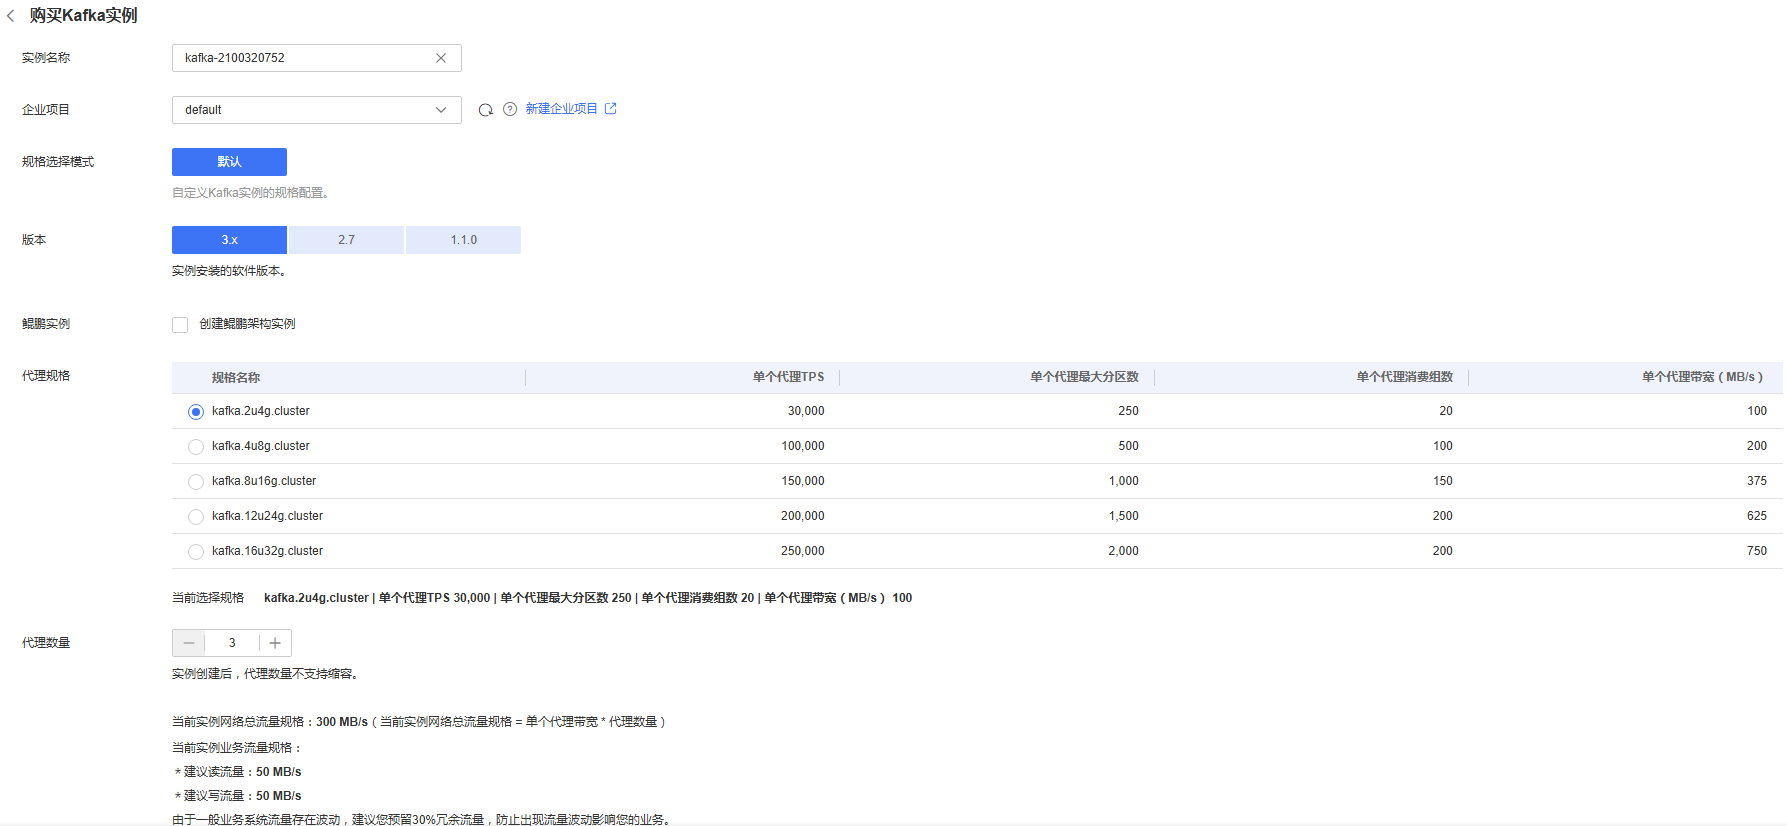Refresh the enterprise project list

coord(485,110)
